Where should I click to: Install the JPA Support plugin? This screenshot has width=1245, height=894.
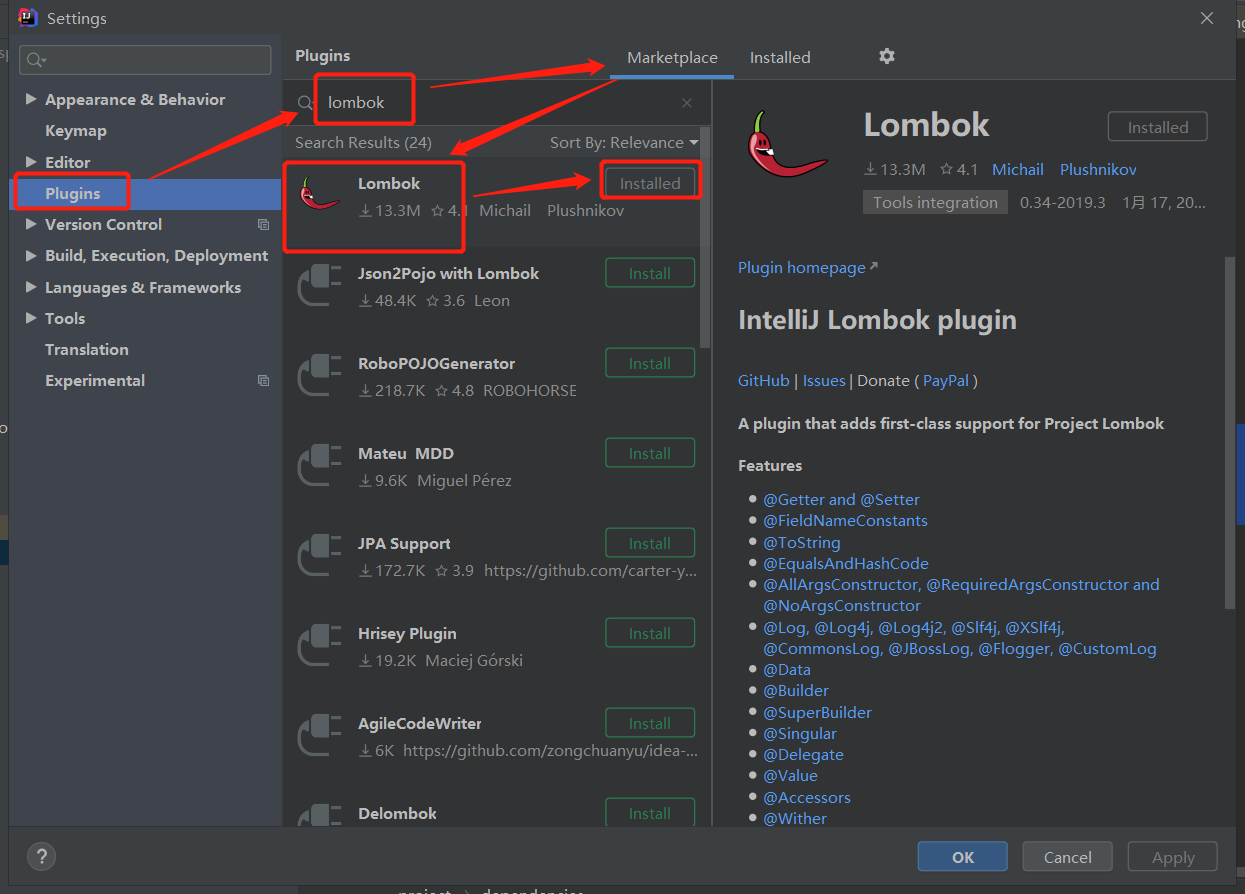point(650,543)
